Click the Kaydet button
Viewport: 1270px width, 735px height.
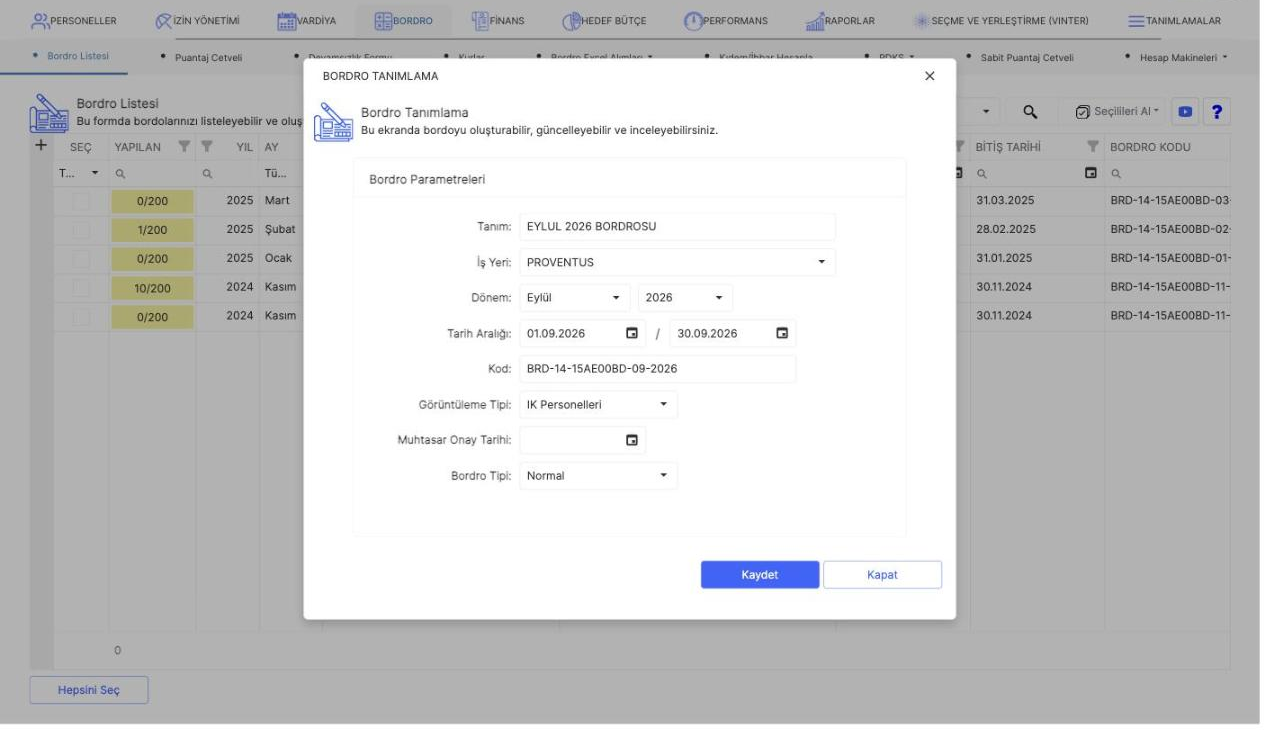pos(760,575)
